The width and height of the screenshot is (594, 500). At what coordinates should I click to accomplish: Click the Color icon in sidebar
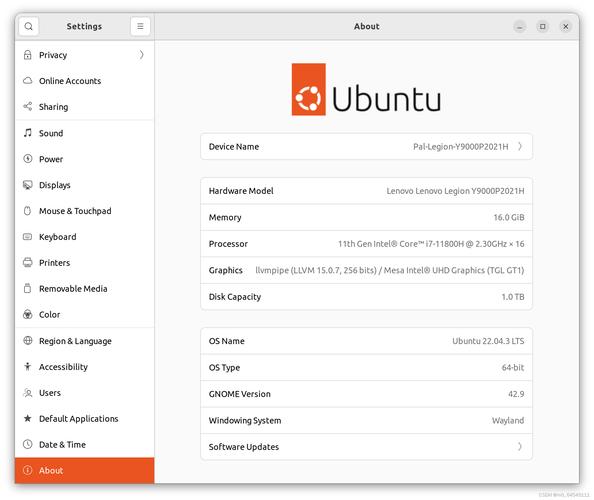(28, 314)
